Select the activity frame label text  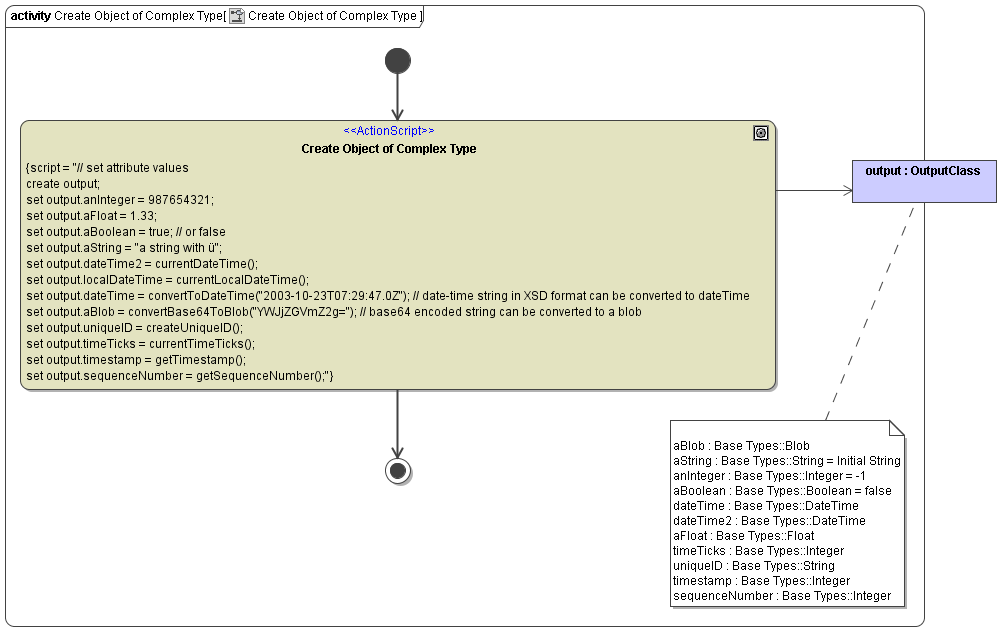30,15
